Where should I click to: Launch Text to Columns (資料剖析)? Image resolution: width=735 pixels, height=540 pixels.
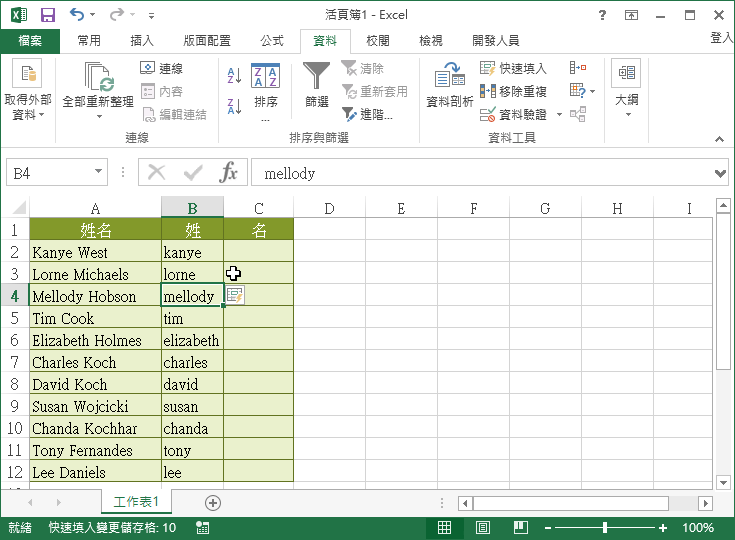(450, 85)
